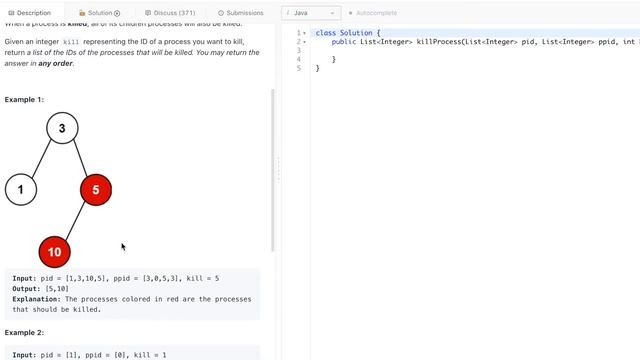Click white node 1 in the diagram
Viewport: 640px width, 360px height.
pos(21,189)
